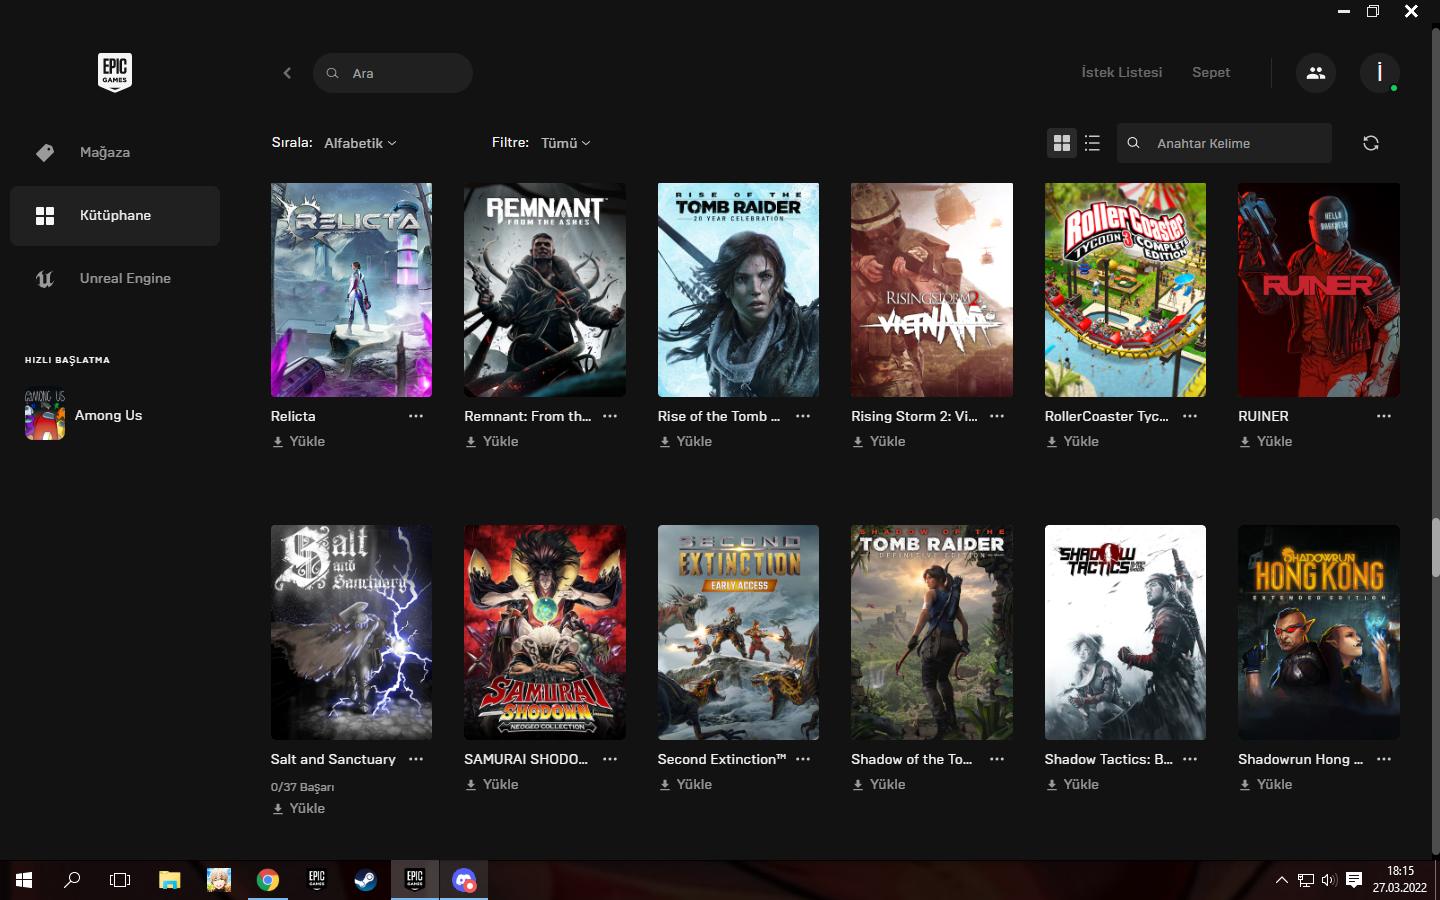Click Yükle under SAMURAI SHODOWN
This screenshot has width=1440, height=900.
(x=491, y=784)
